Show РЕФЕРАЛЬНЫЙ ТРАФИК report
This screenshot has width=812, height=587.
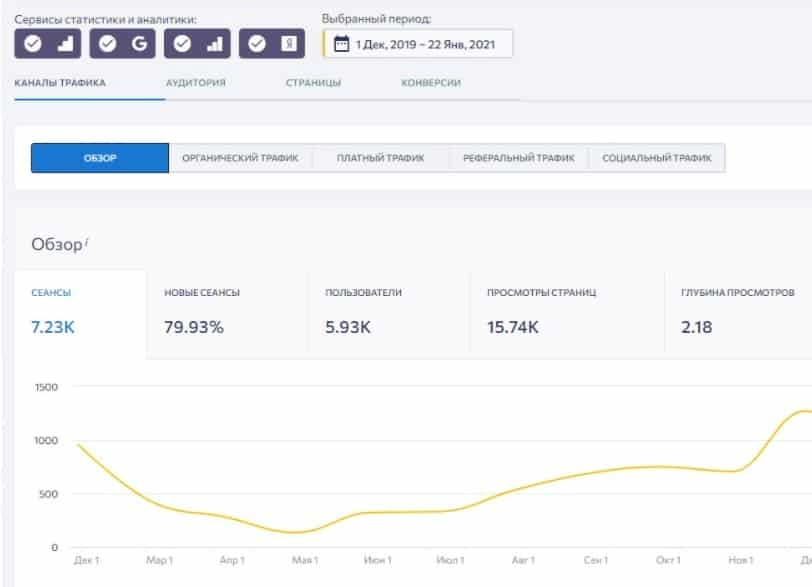(x=519, y=158)
